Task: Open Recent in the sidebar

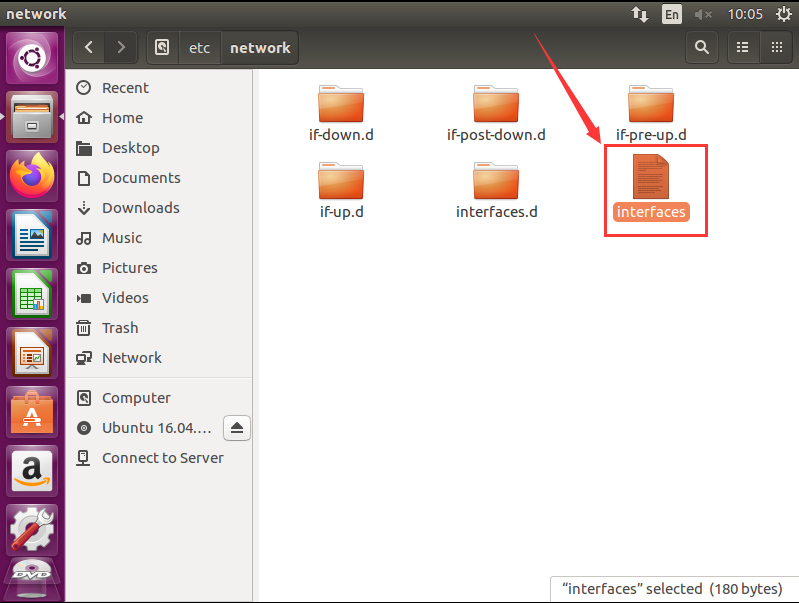Action: [158, 88]
